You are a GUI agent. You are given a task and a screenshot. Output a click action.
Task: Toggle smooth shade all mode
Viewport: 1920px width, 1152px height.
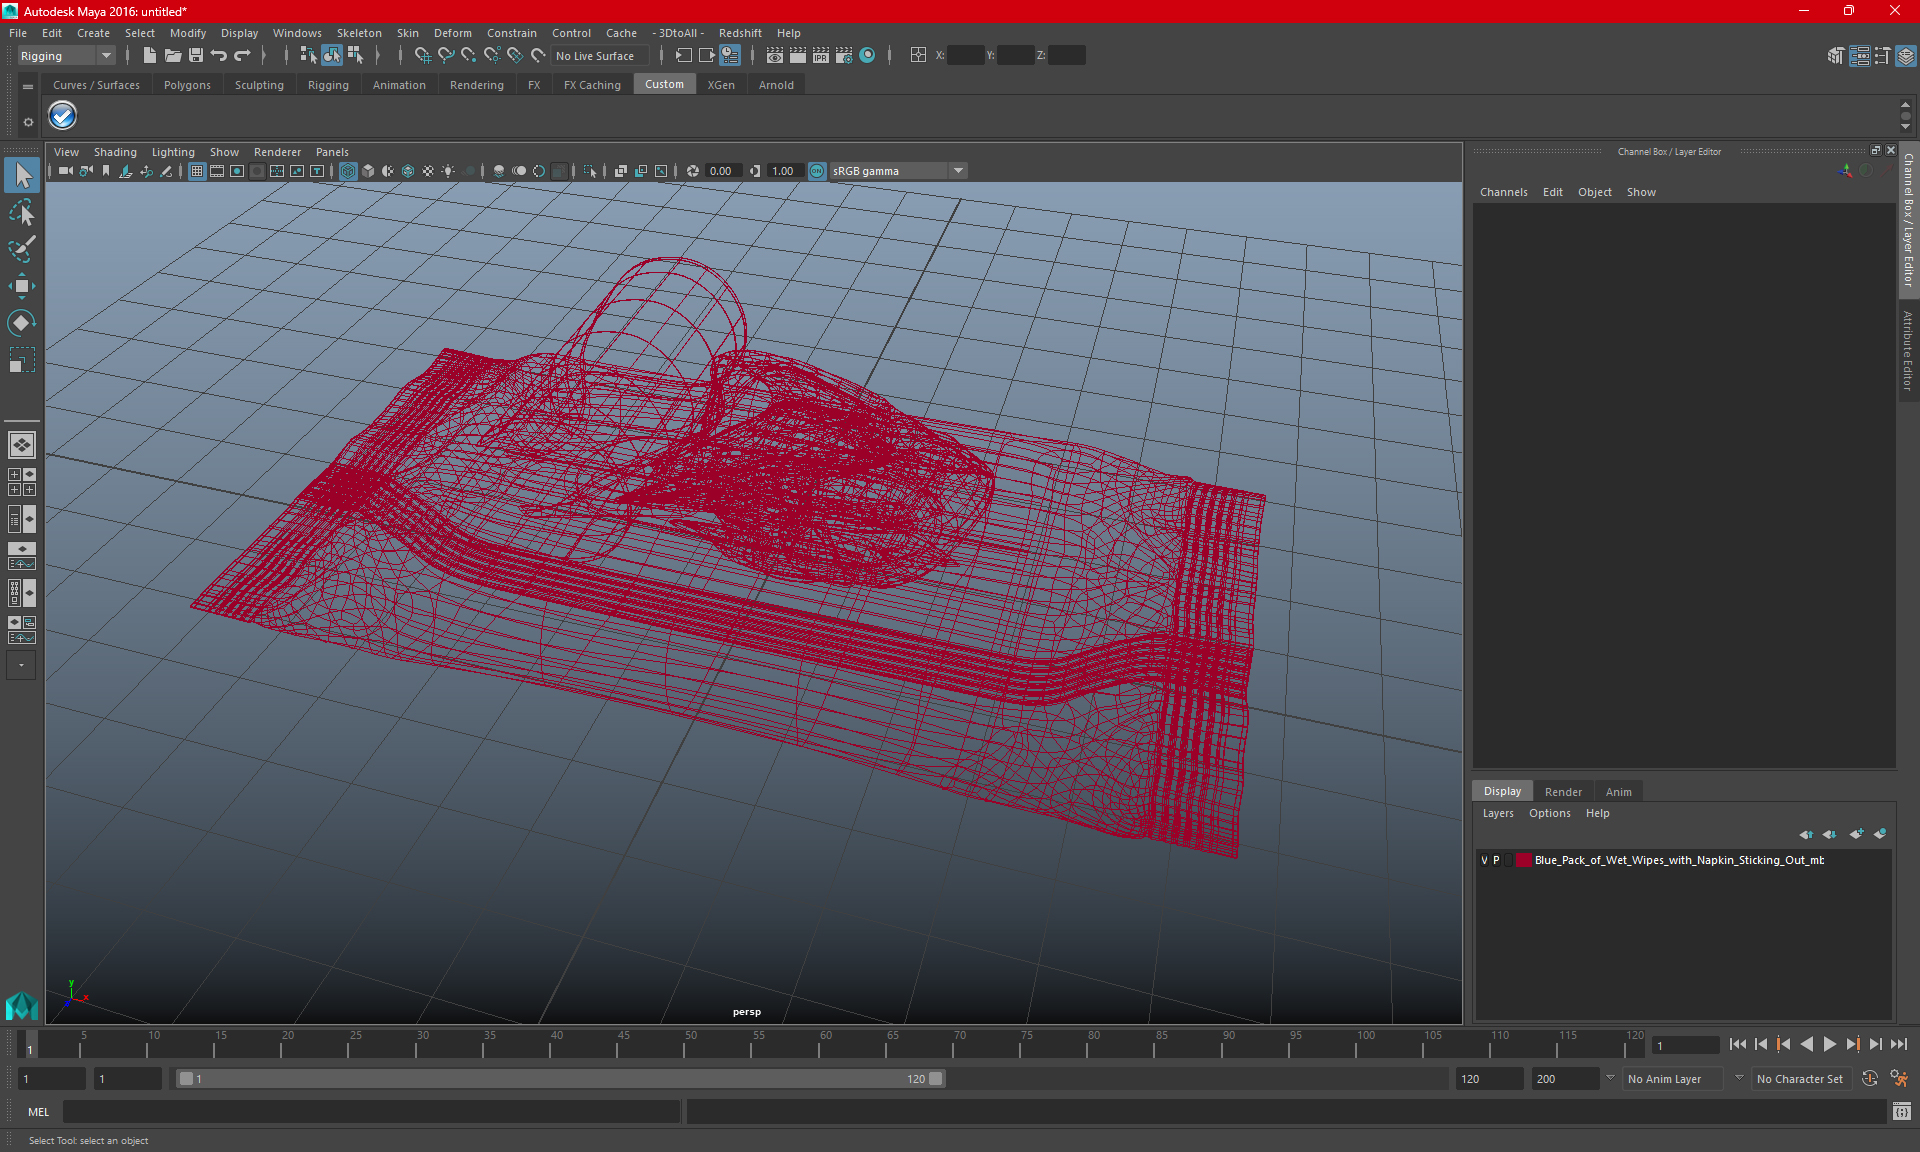(368, 171)
